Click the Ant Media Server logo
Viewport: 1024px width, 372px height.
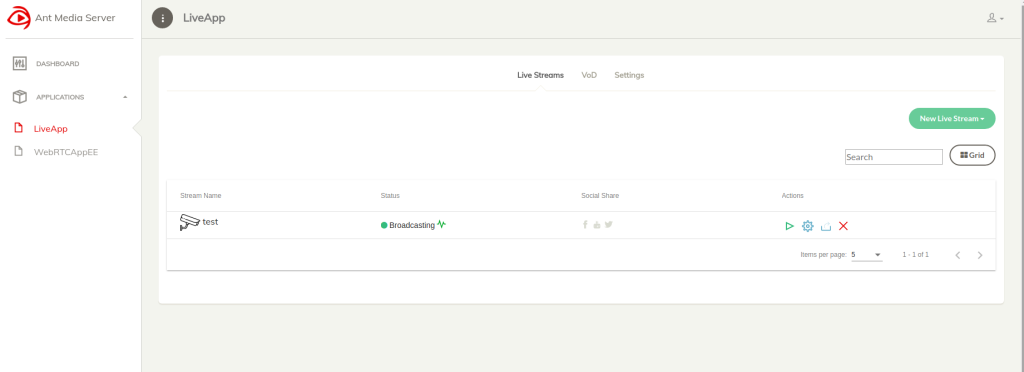[x=19, y=18]
